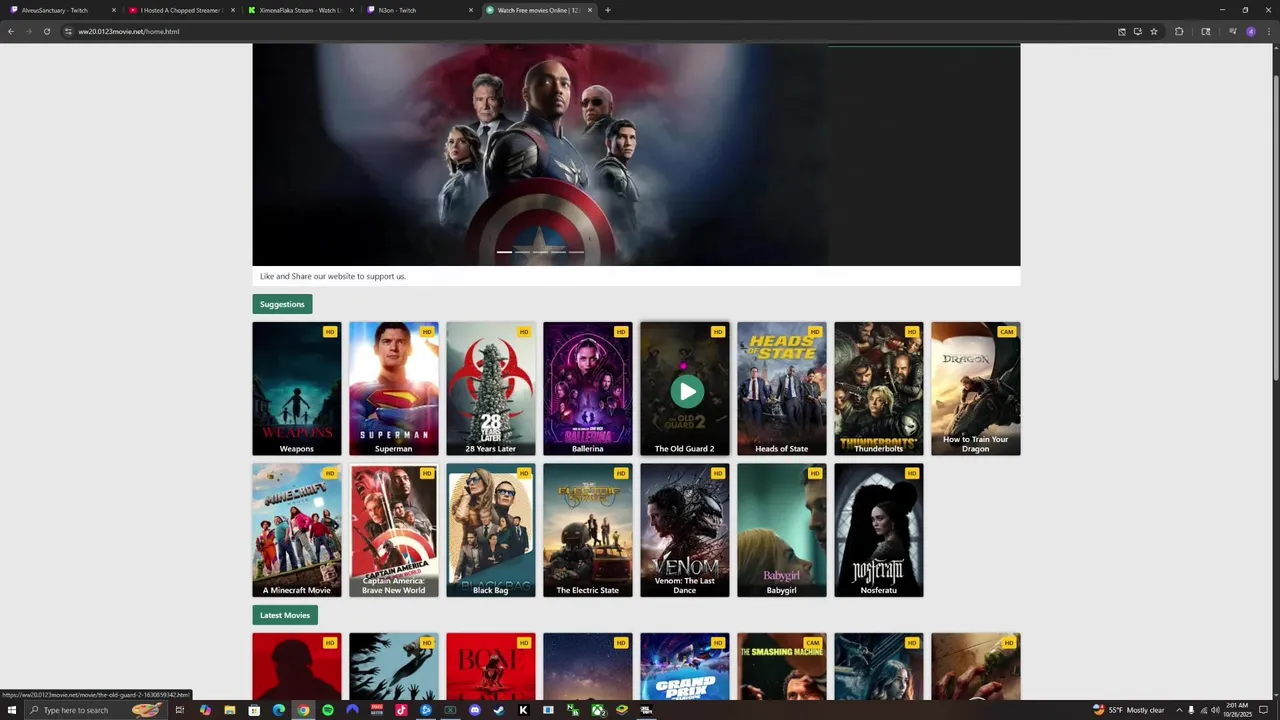1280x720 pixels.
Task: Open Task View in the taskbar
Action: [181, 710]
